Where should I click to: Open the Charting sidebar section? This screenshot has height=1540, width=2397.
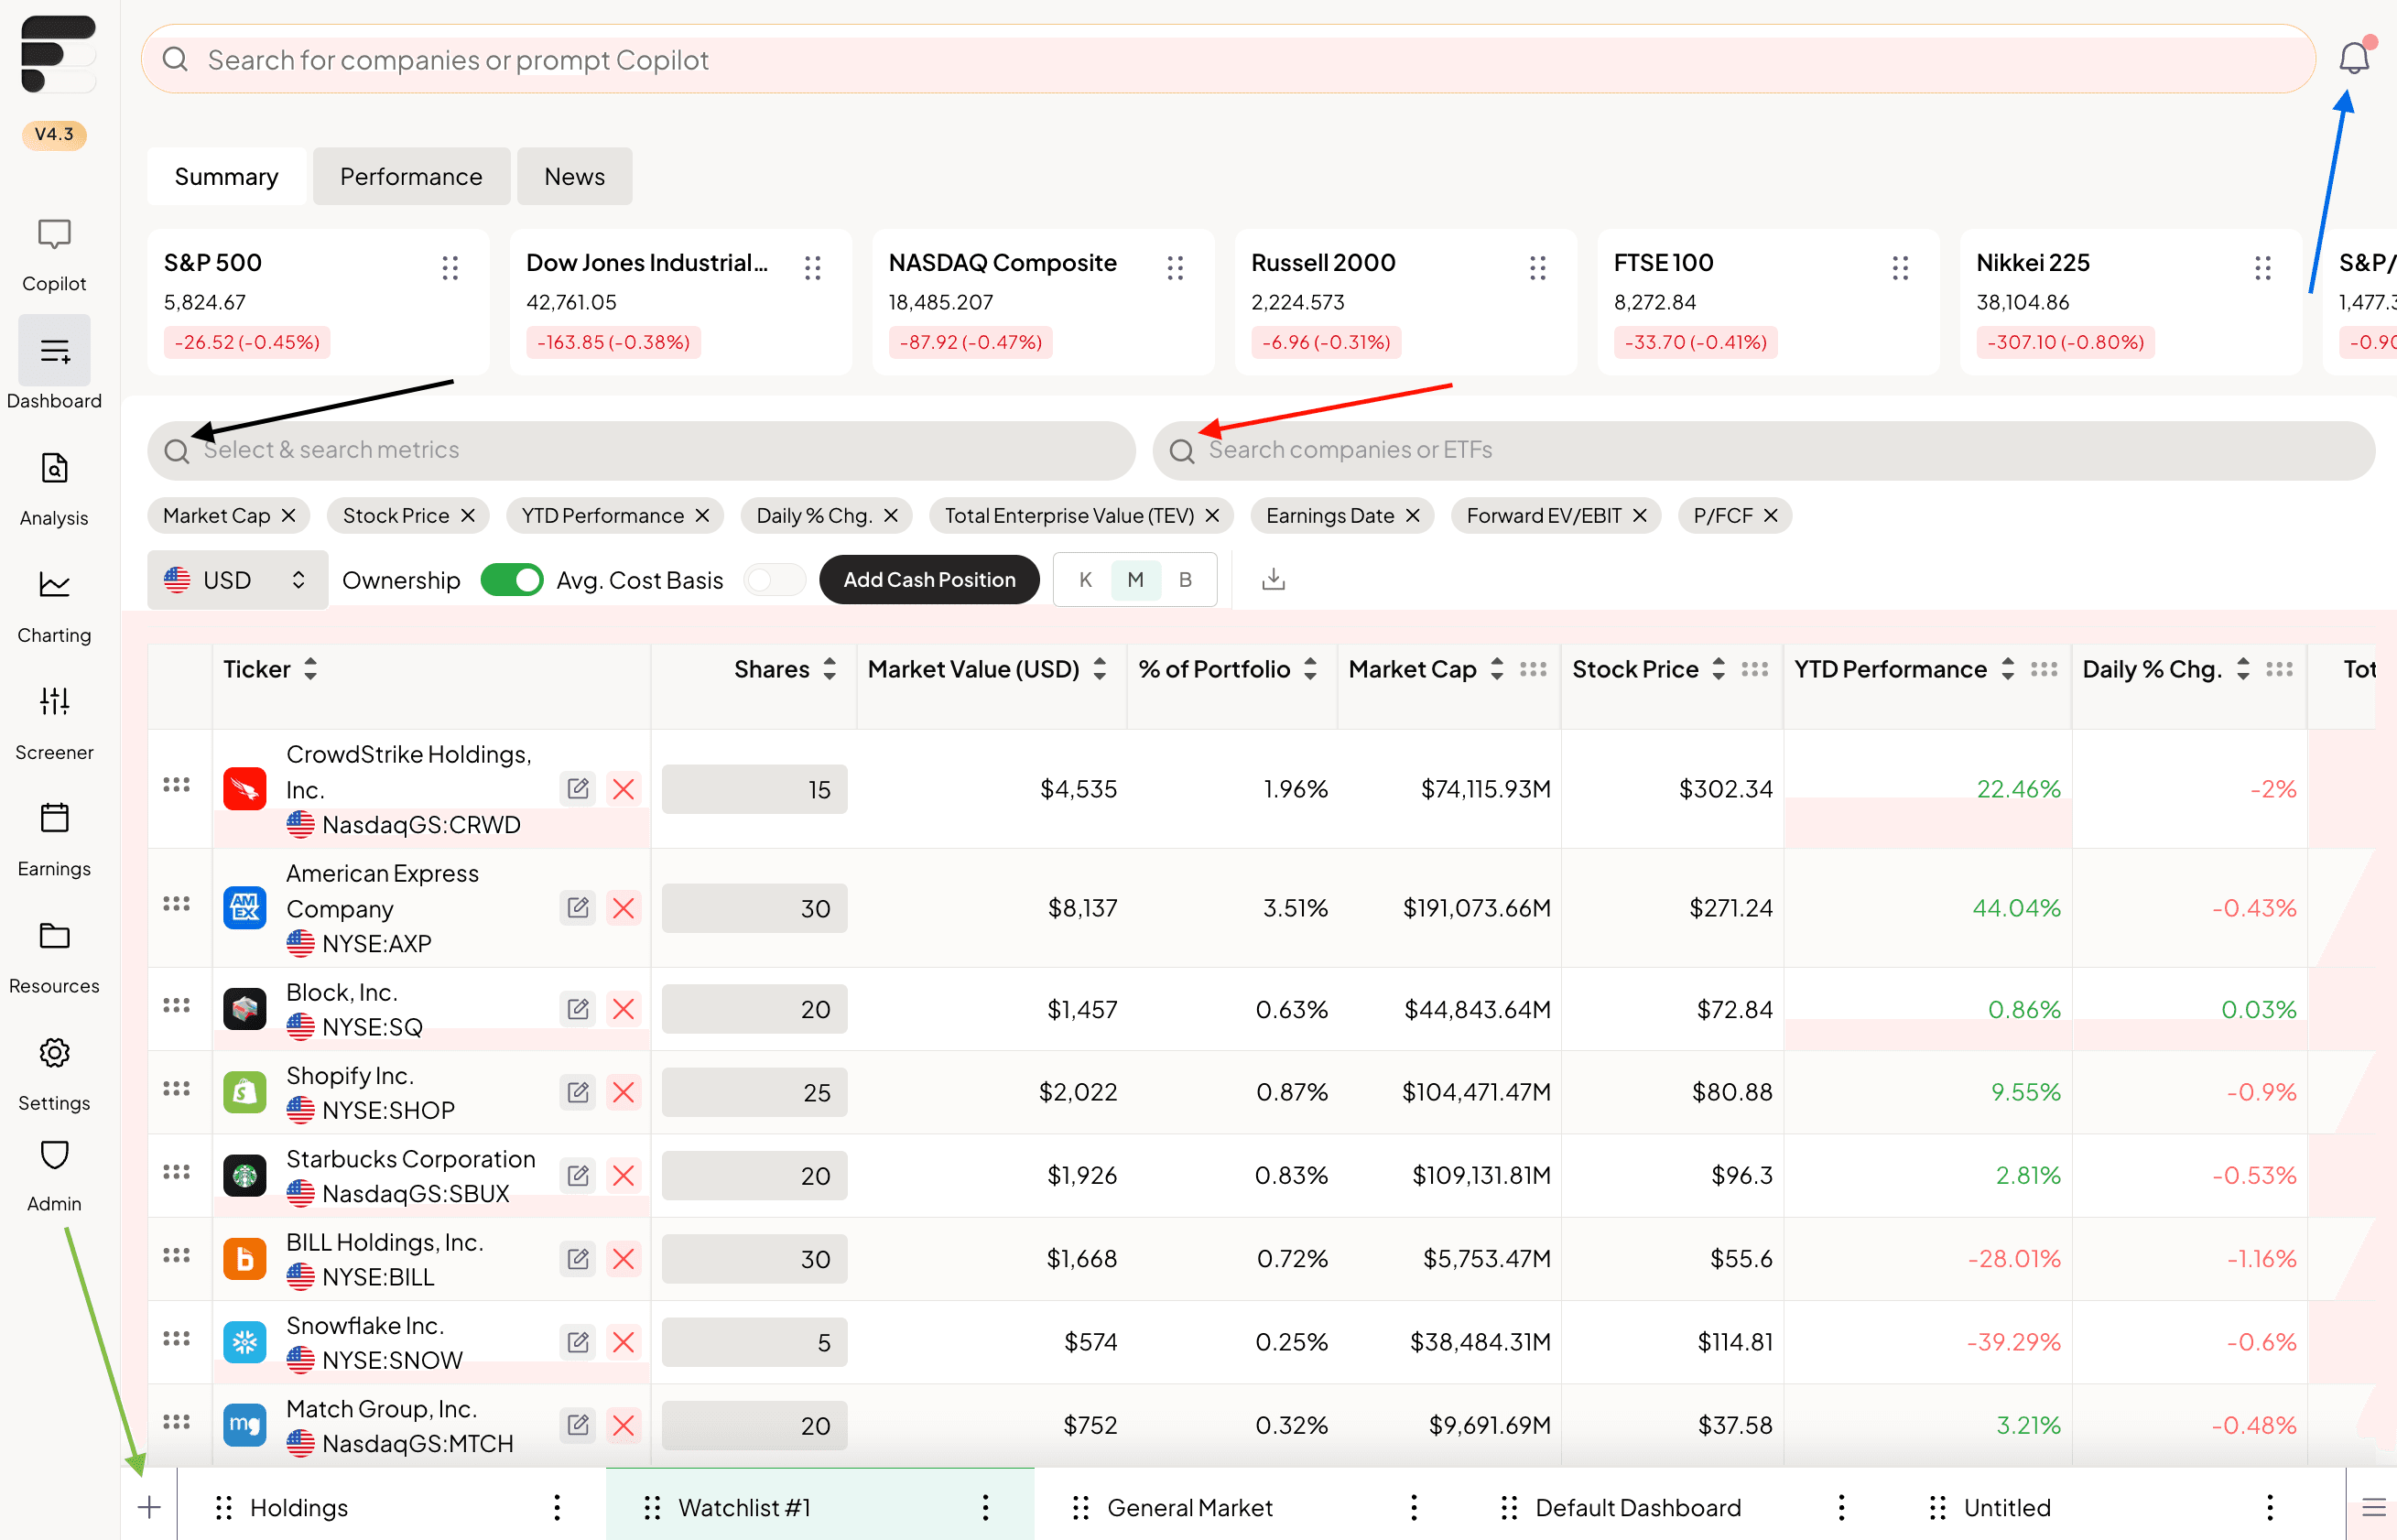[54, 607]
